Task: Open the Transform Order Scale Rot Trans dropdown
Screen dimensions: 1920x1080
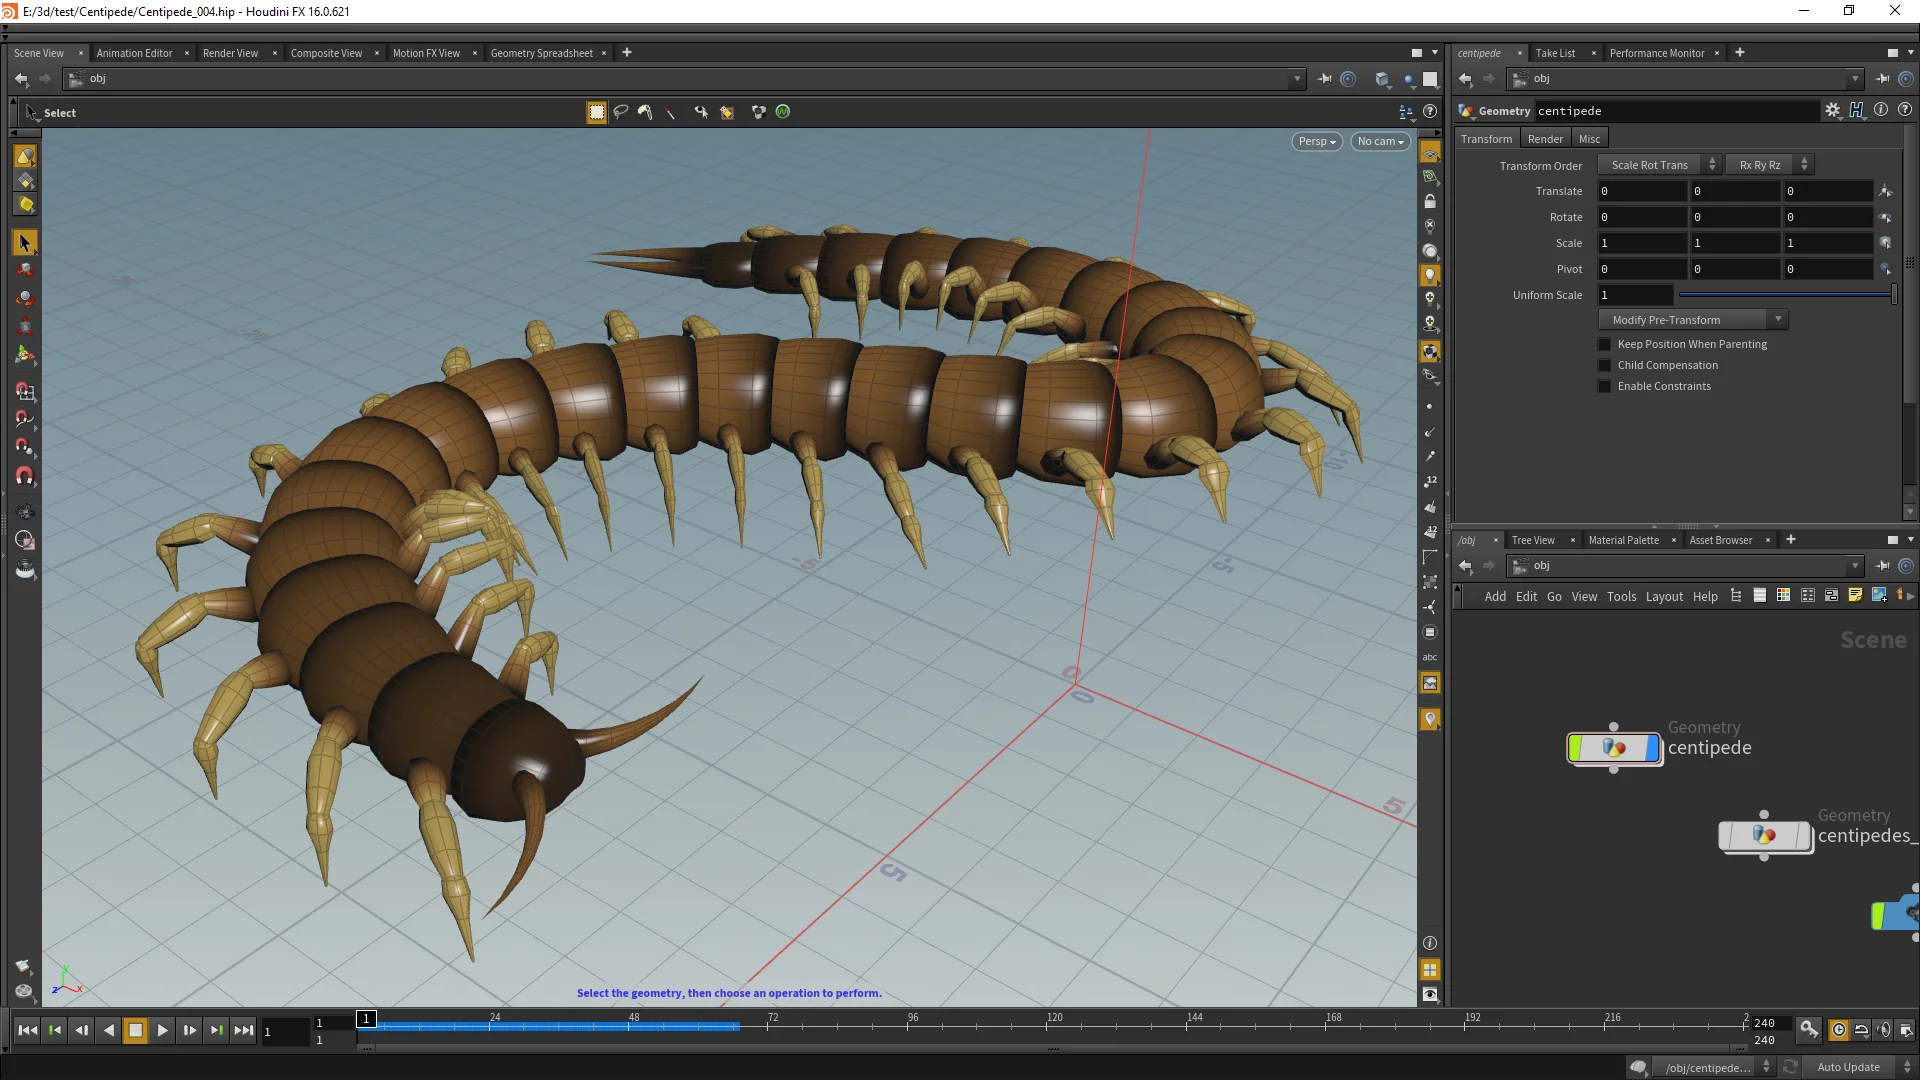Action: click(1656, 164)
